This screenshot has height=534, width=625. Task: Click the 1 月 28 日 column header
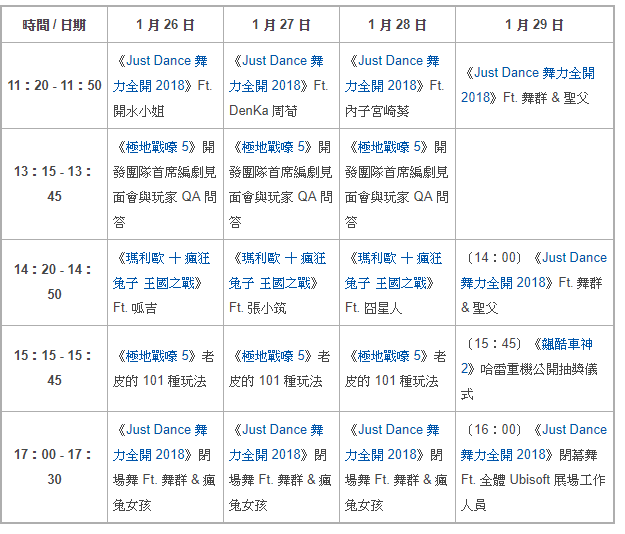(x=397, y=25)
